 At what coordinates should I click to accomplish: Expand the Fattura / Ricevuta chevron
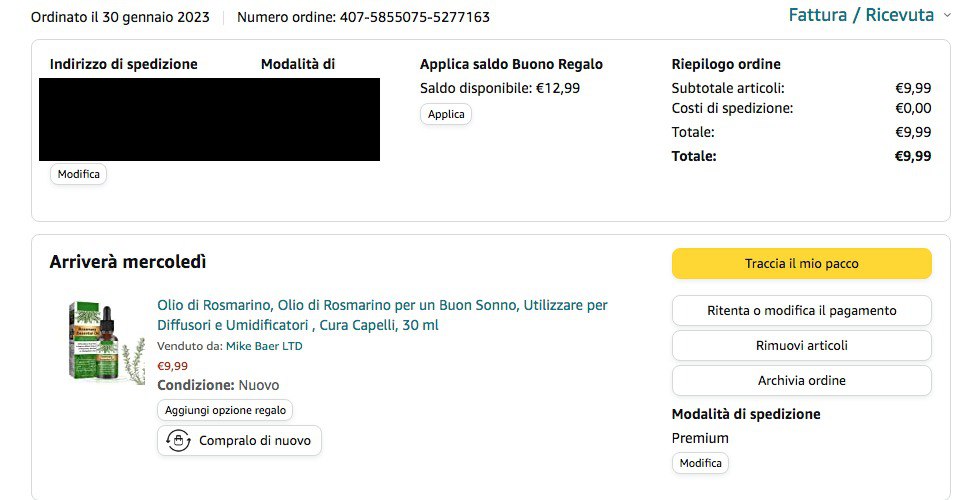(947, 15)
